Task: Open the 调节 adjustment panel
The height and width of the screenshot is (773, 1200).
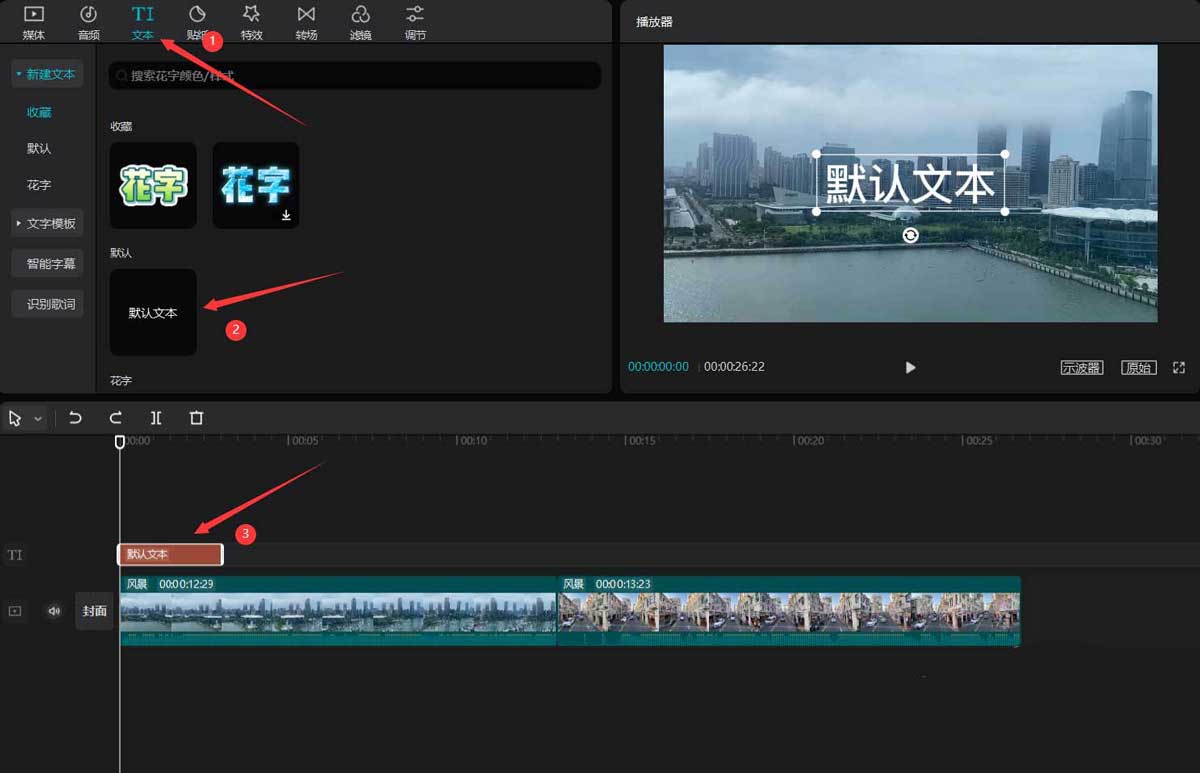Action: [414, 22]
